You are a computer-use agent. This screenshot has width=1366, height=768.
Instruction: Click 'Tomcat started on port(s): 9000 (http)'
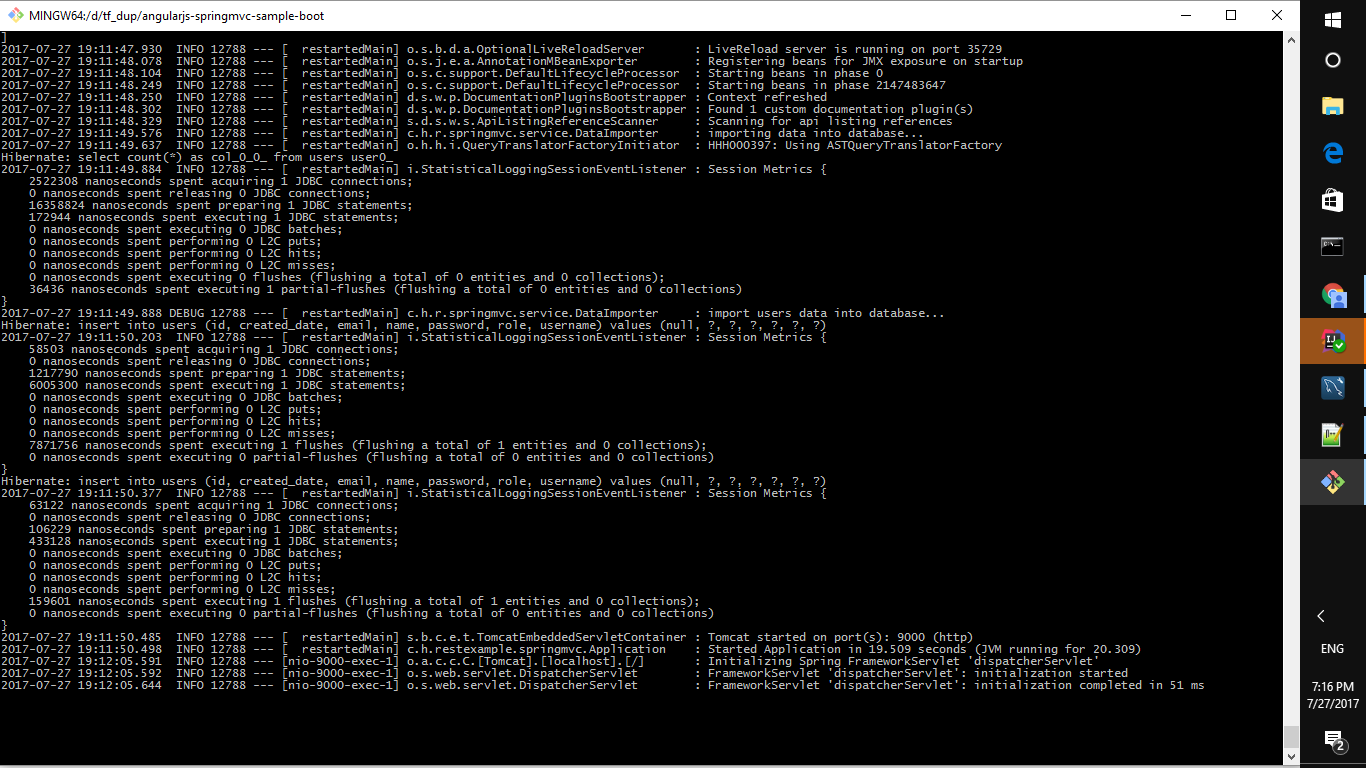tap(840, 637)
